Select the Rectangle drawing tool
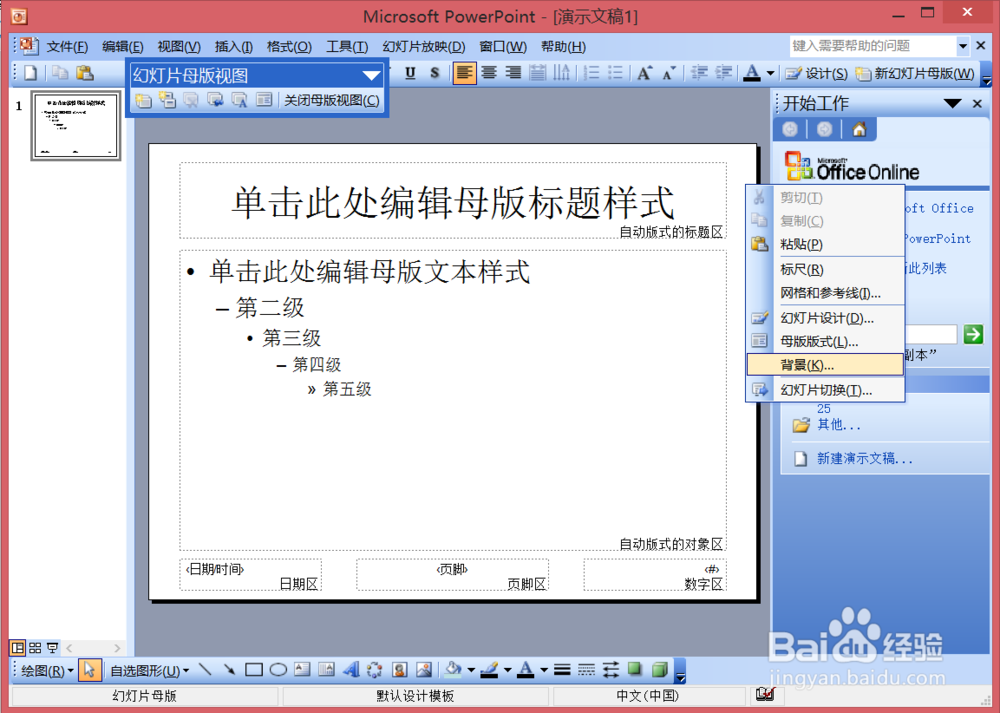The width and height of the screenshot is (1000, 713). pyautogui.click(x=254, y=670)
